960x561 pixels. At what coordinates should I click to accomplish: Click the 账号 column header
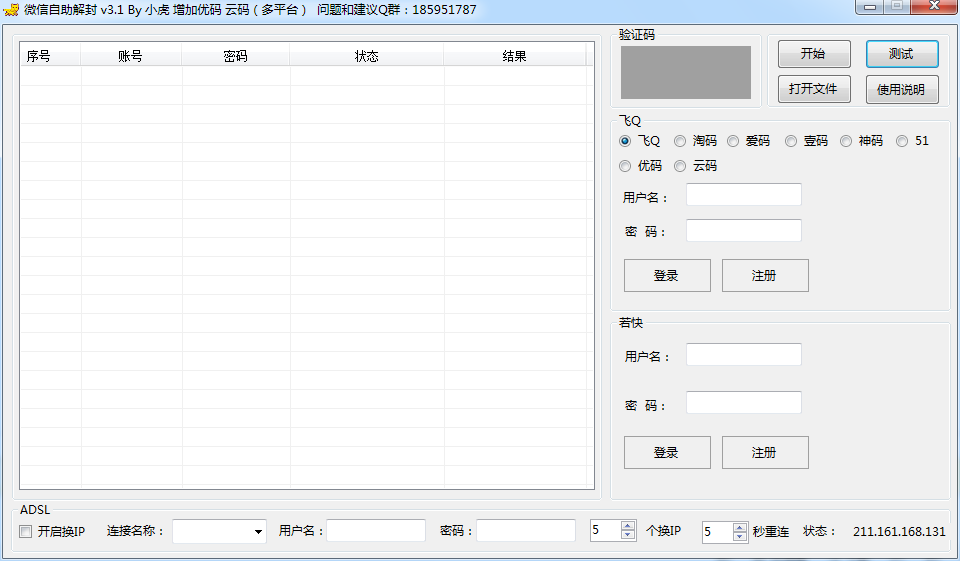130,56
